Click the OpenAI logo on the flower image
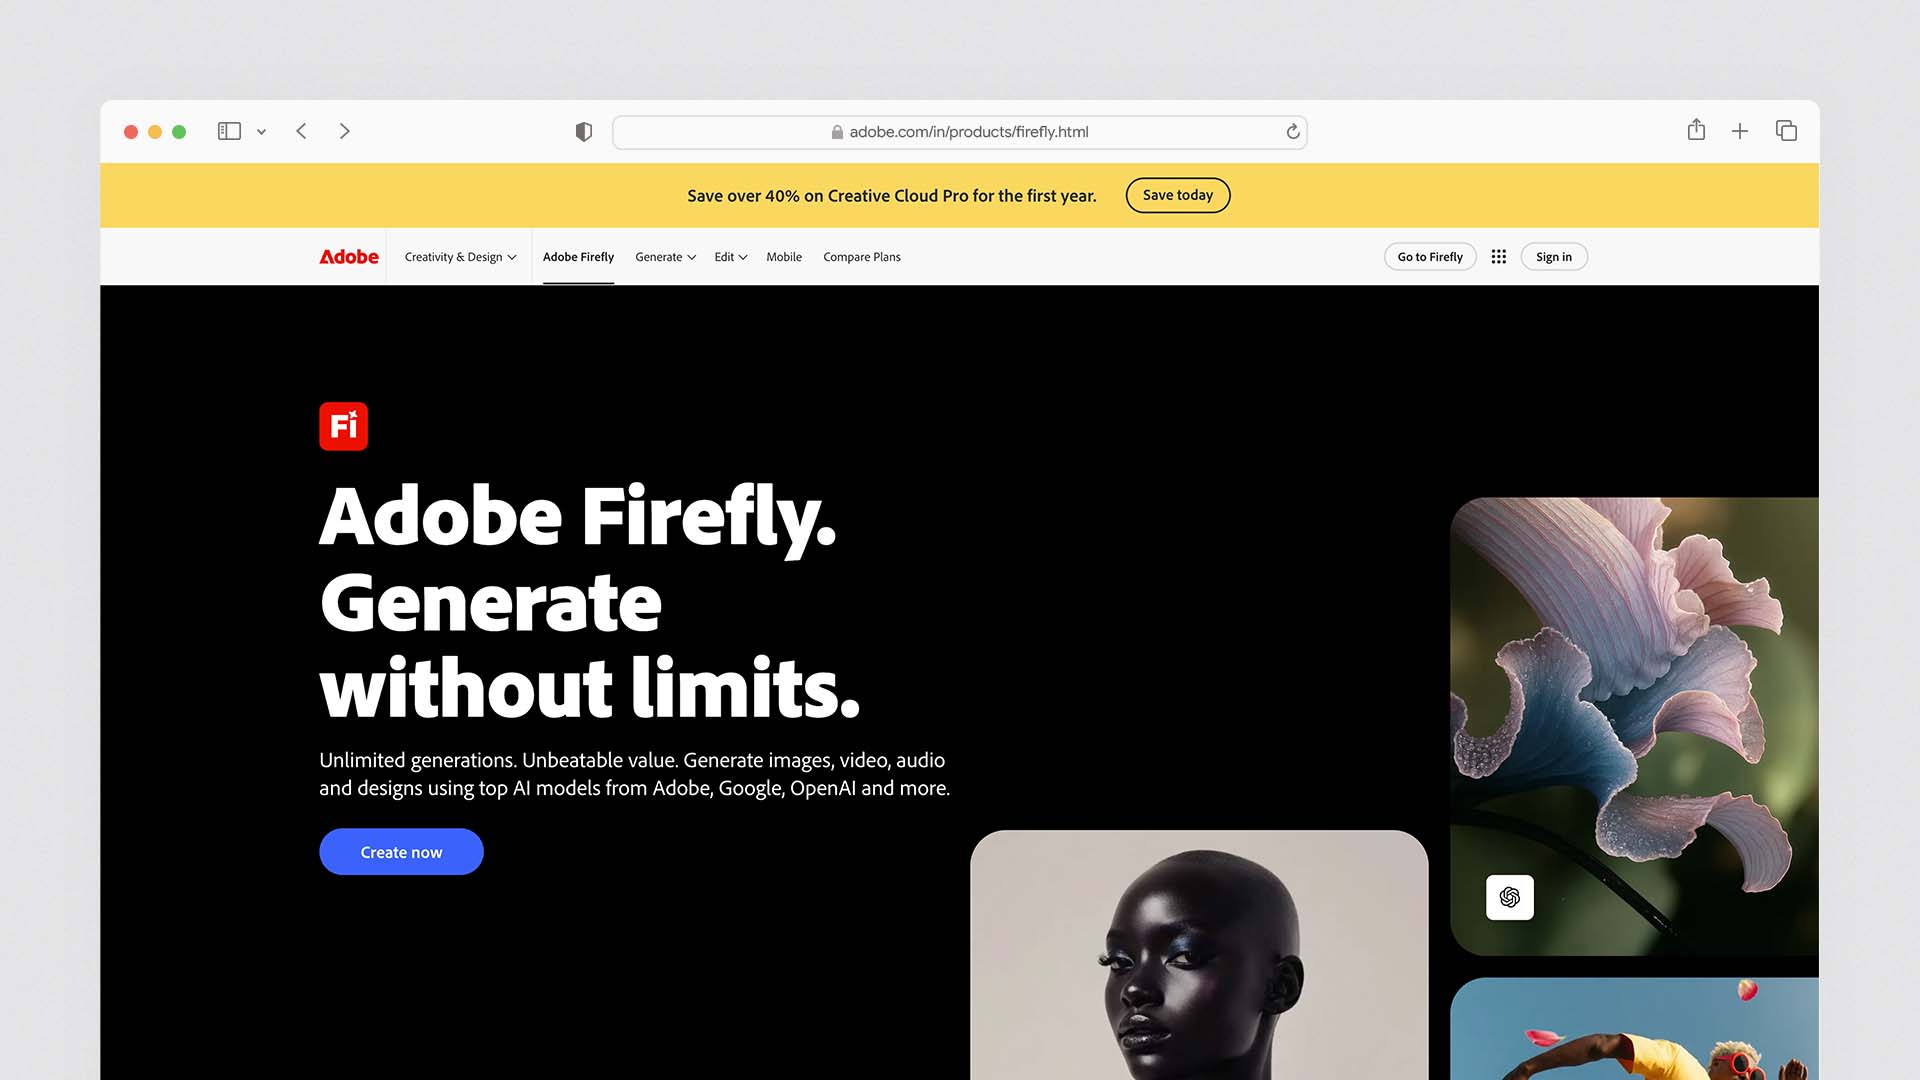Image resolution: width=1920 pixels, height=1080 pixels. tap(1510, 897)
